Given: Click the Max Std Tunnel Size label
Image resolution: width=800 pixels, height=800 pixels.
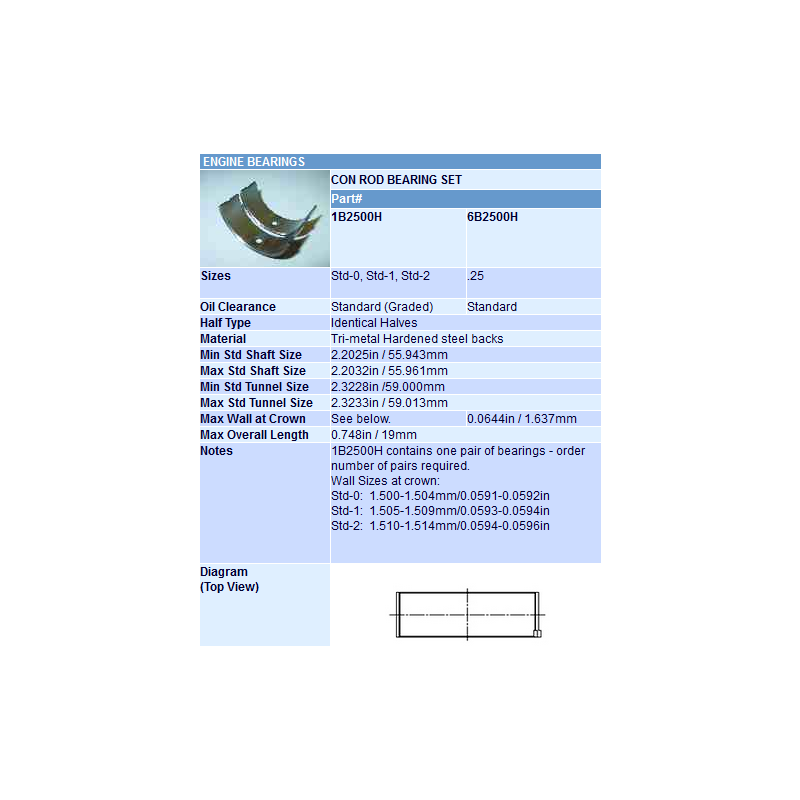Looking at the screenshot, I should (256, 403).
